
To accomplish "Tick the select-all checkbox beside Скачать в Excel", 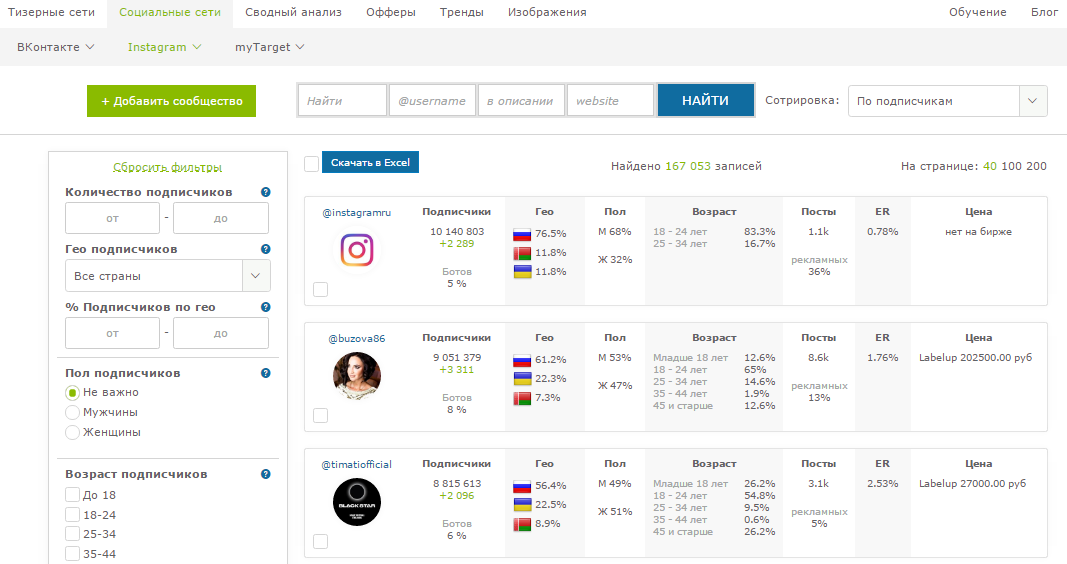I will pos(312,164).
